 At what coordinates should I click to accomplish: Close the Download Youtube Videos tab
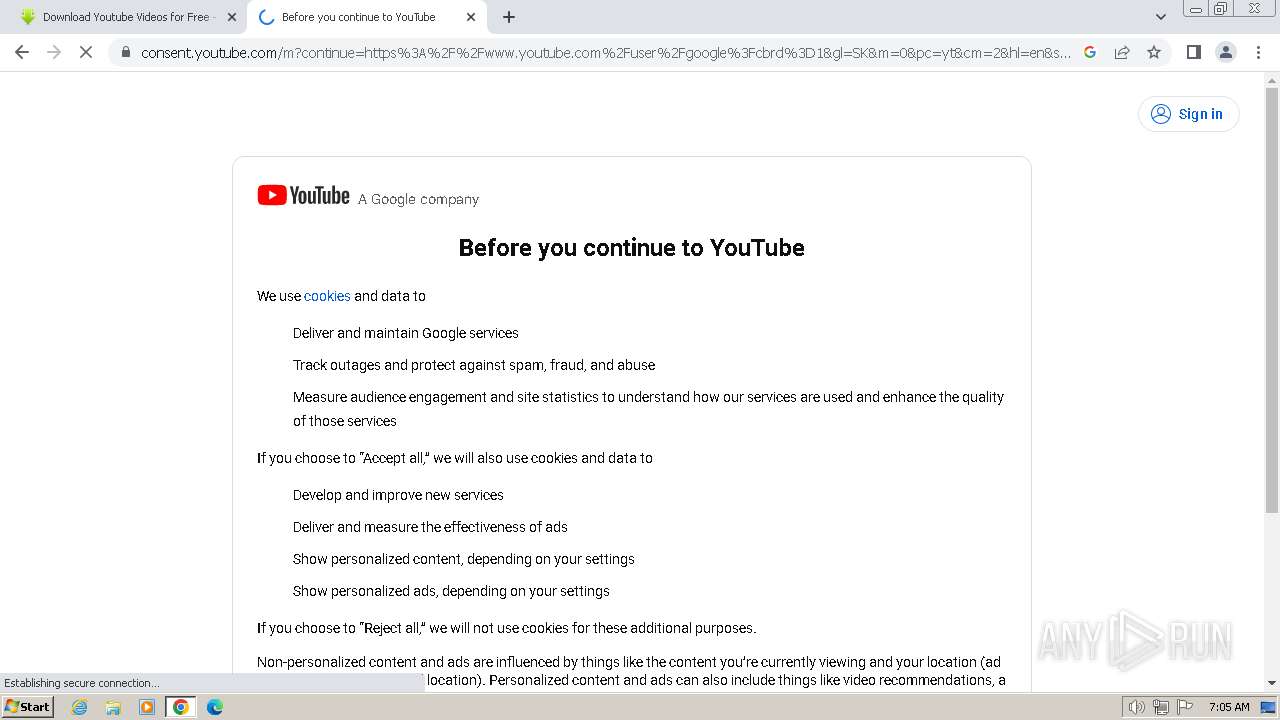(232, 17)
